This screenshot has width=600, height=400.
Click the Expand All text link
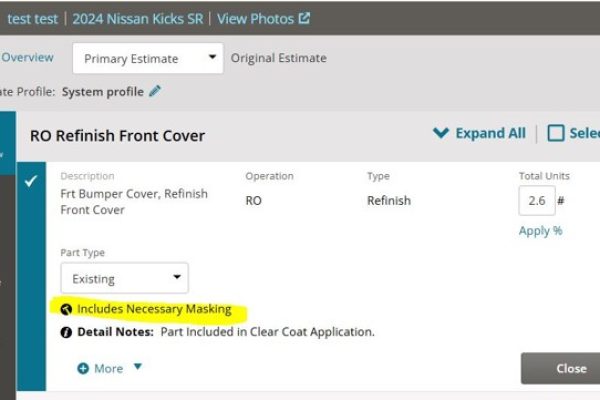(491, 133)
